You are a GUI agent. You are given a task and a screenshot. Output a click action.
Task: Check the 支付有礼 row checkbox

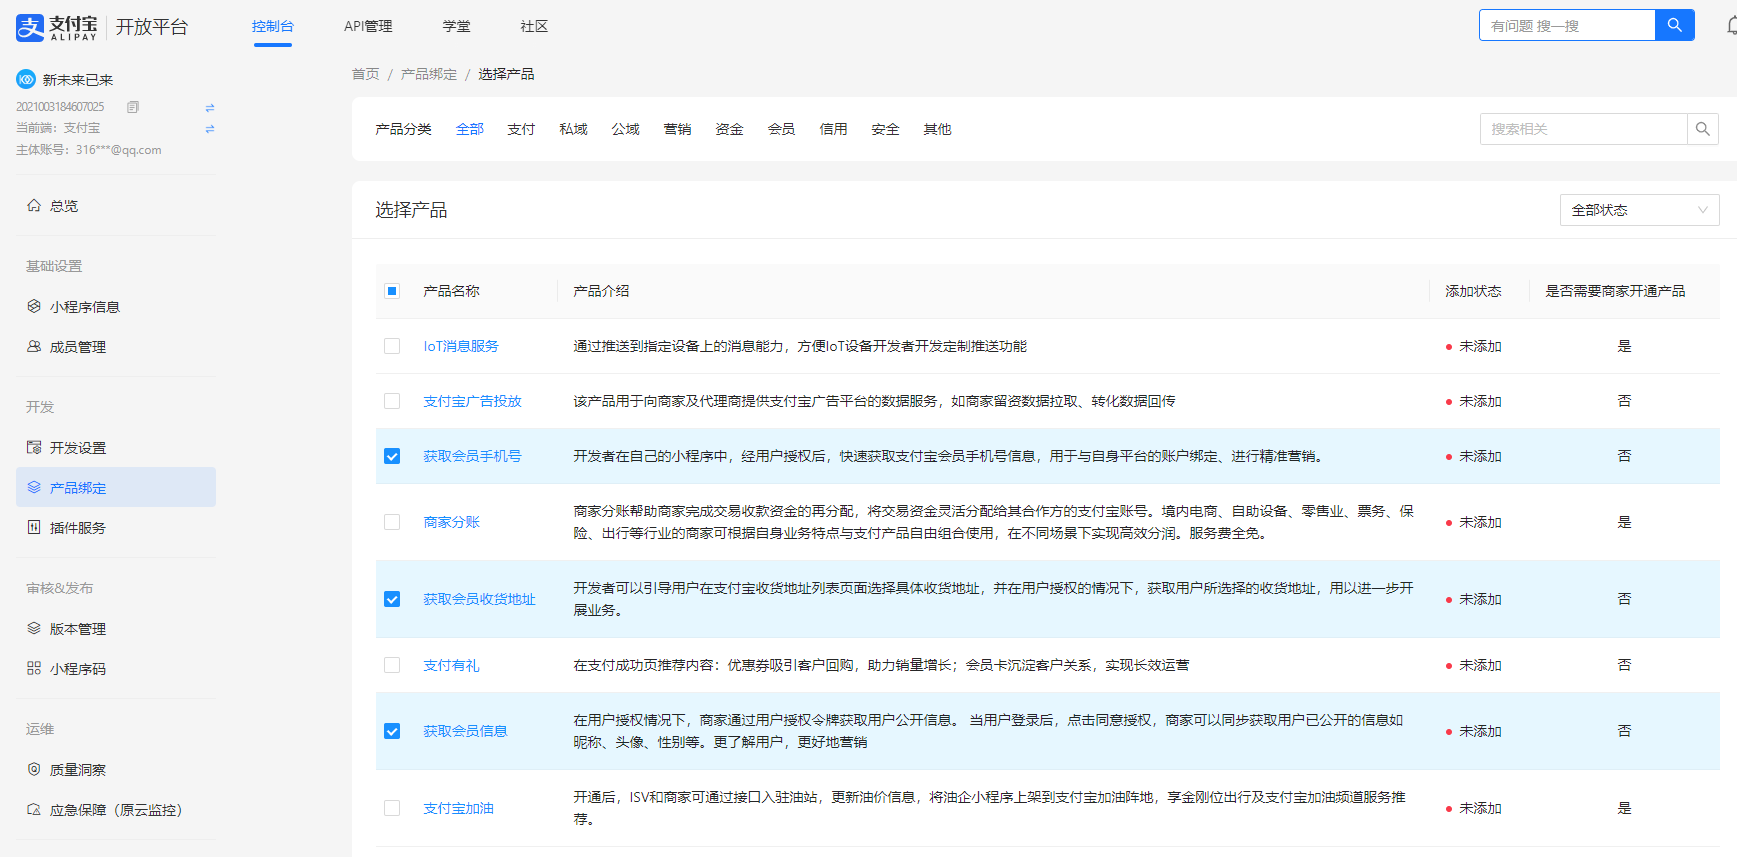coord(392,665)
